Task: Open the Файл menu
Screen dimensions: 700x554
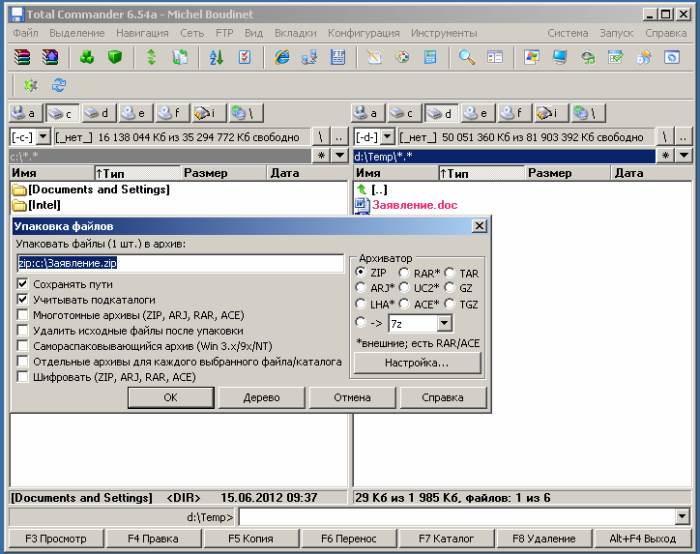Action: pos(25,33)
